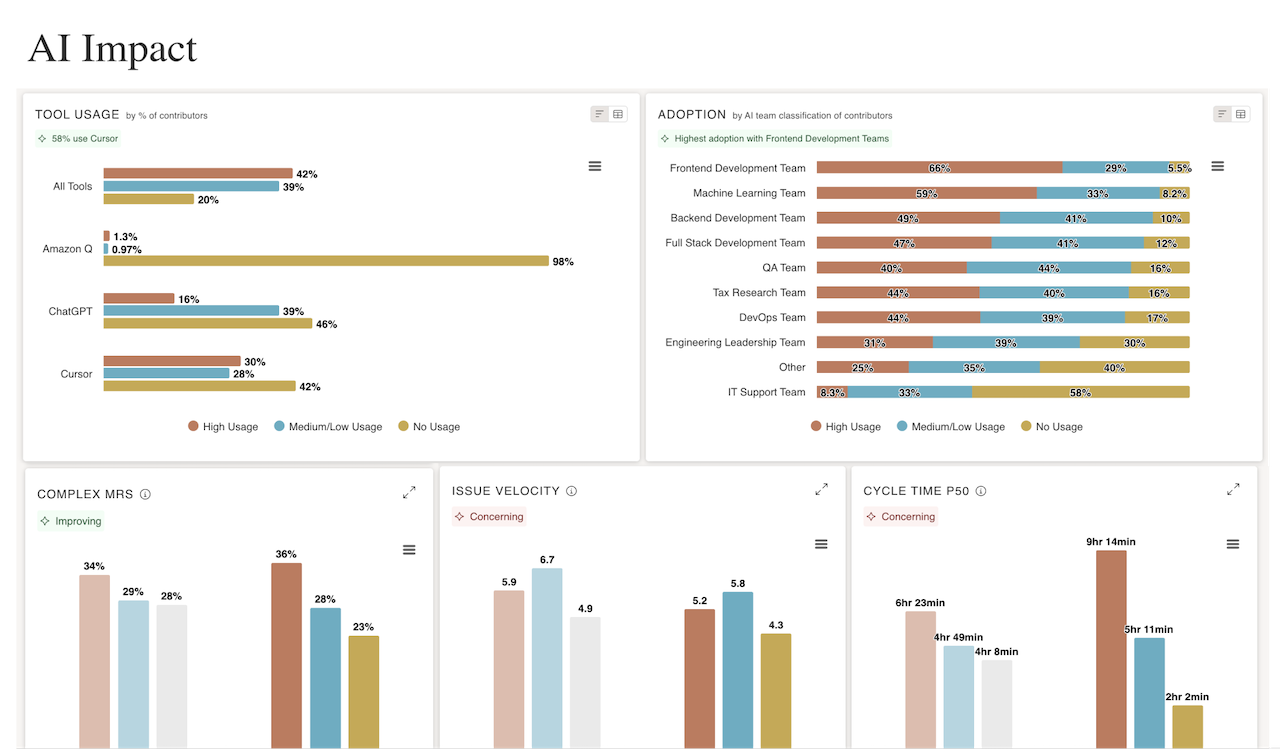The width and height of the screenshot is (1280, 749).
Task: Switch Adoption panel to table view
Action: [1241, 114]
